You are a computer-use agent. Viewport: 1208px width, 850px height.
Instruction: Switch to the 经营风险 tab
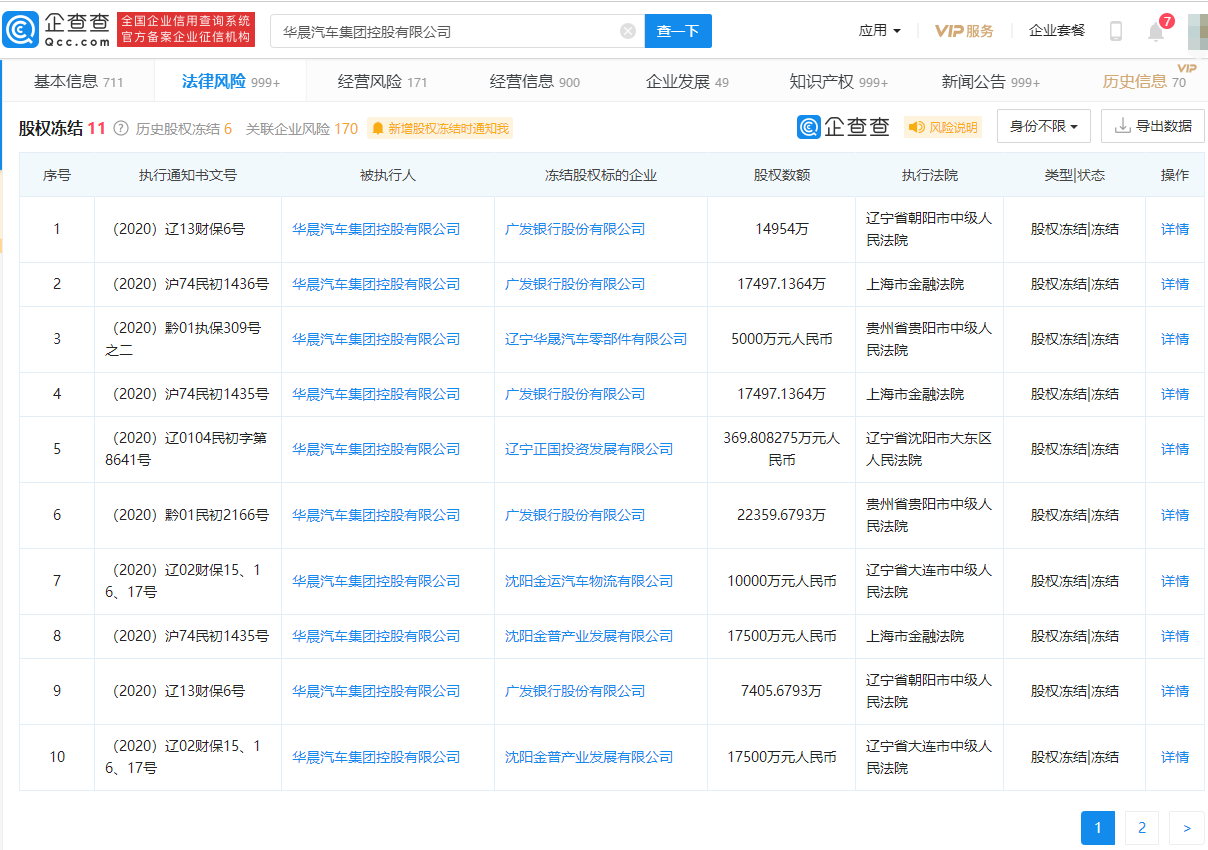click(382, 82)
